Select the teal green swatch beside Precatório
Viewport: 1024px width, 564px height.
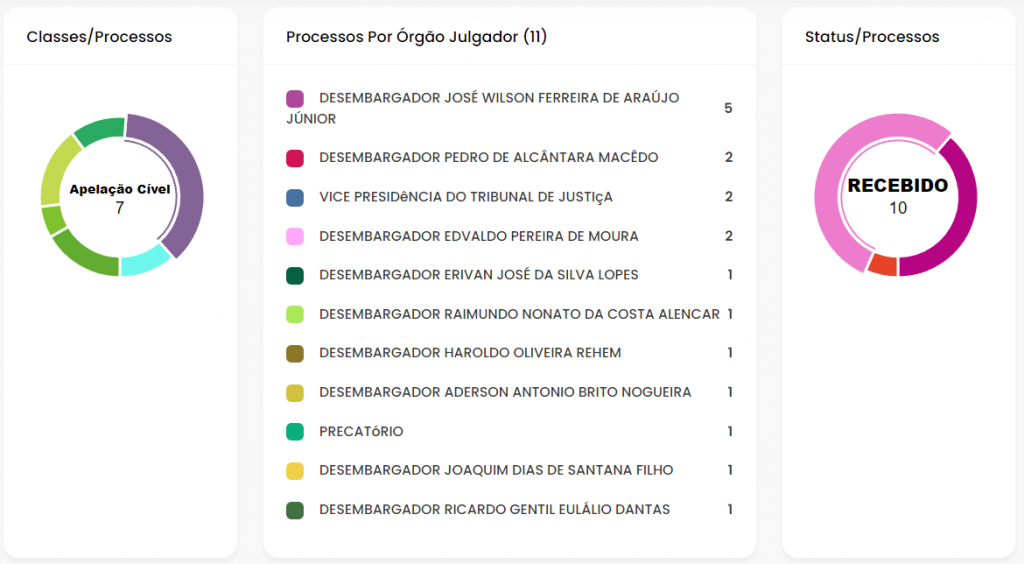click(x=295, y=431)
